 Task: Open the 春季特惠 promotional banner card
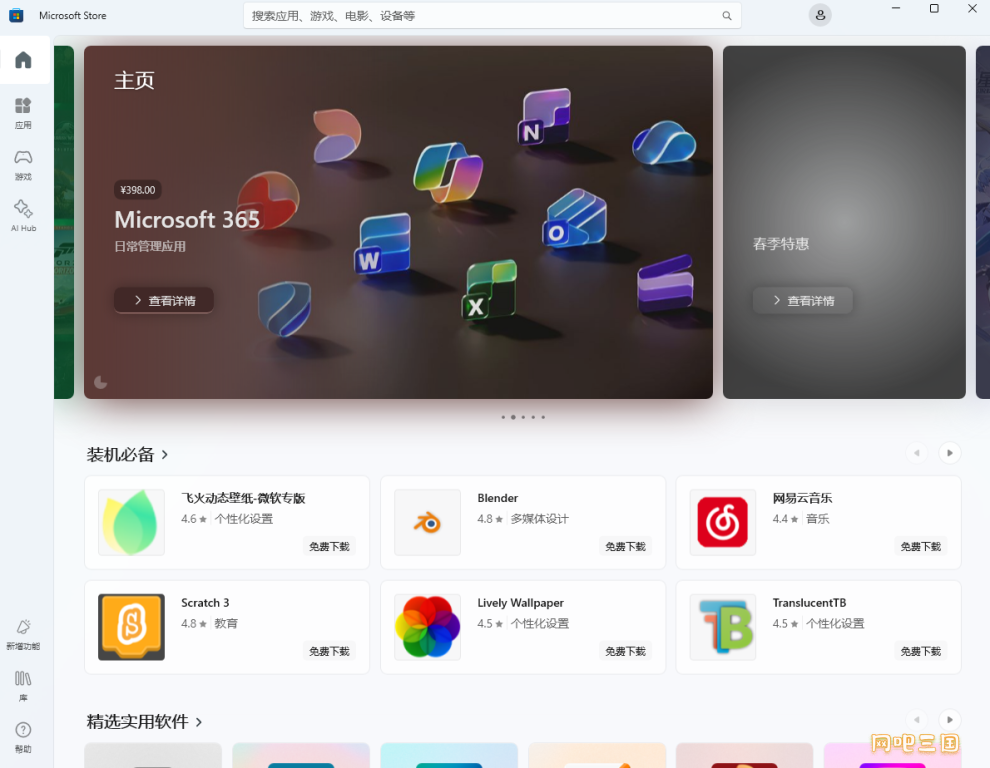click(844, 222)
